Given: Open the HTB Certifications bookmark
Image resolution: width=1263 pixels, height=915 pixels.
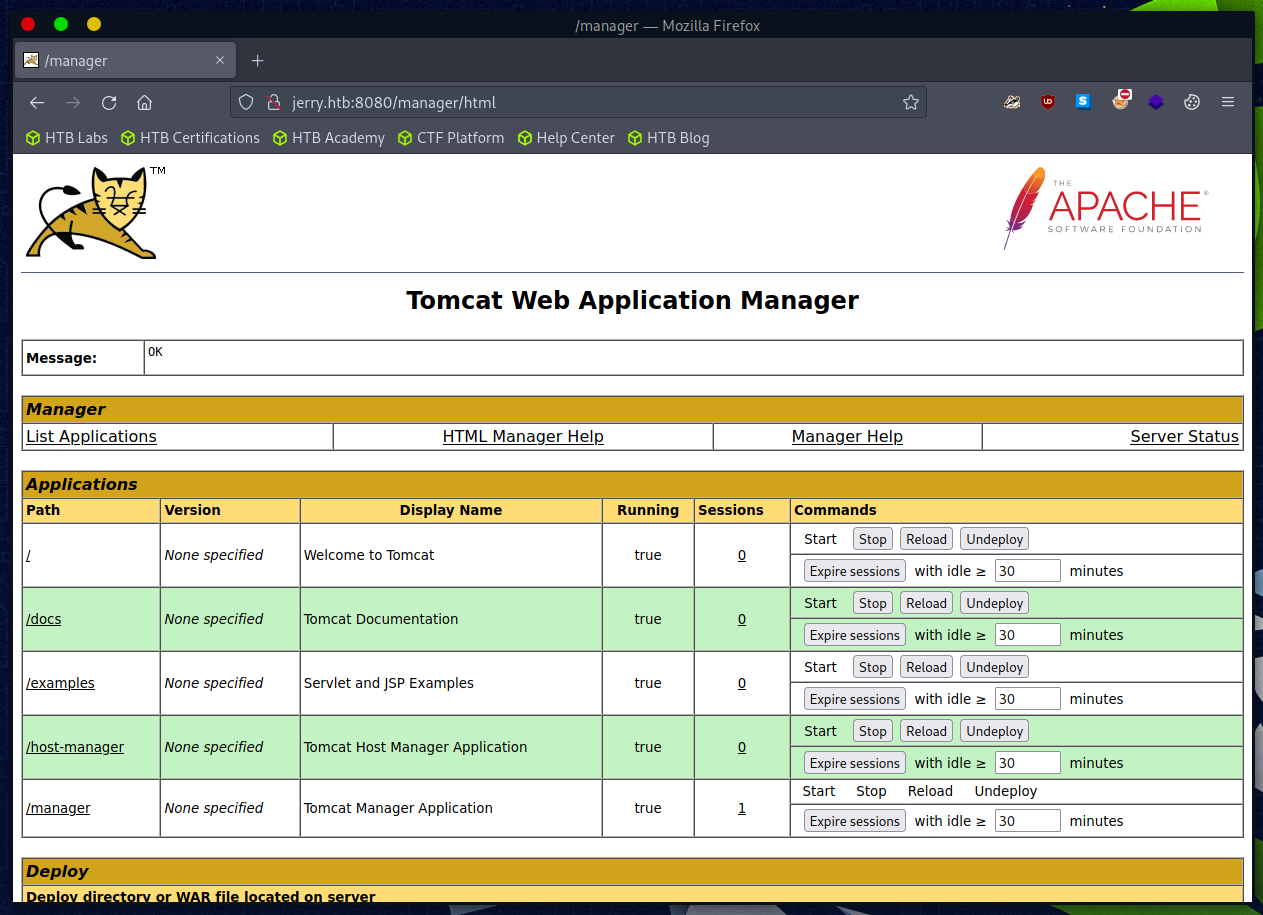Looking at the screenshot, I should (x=190, y=138).
